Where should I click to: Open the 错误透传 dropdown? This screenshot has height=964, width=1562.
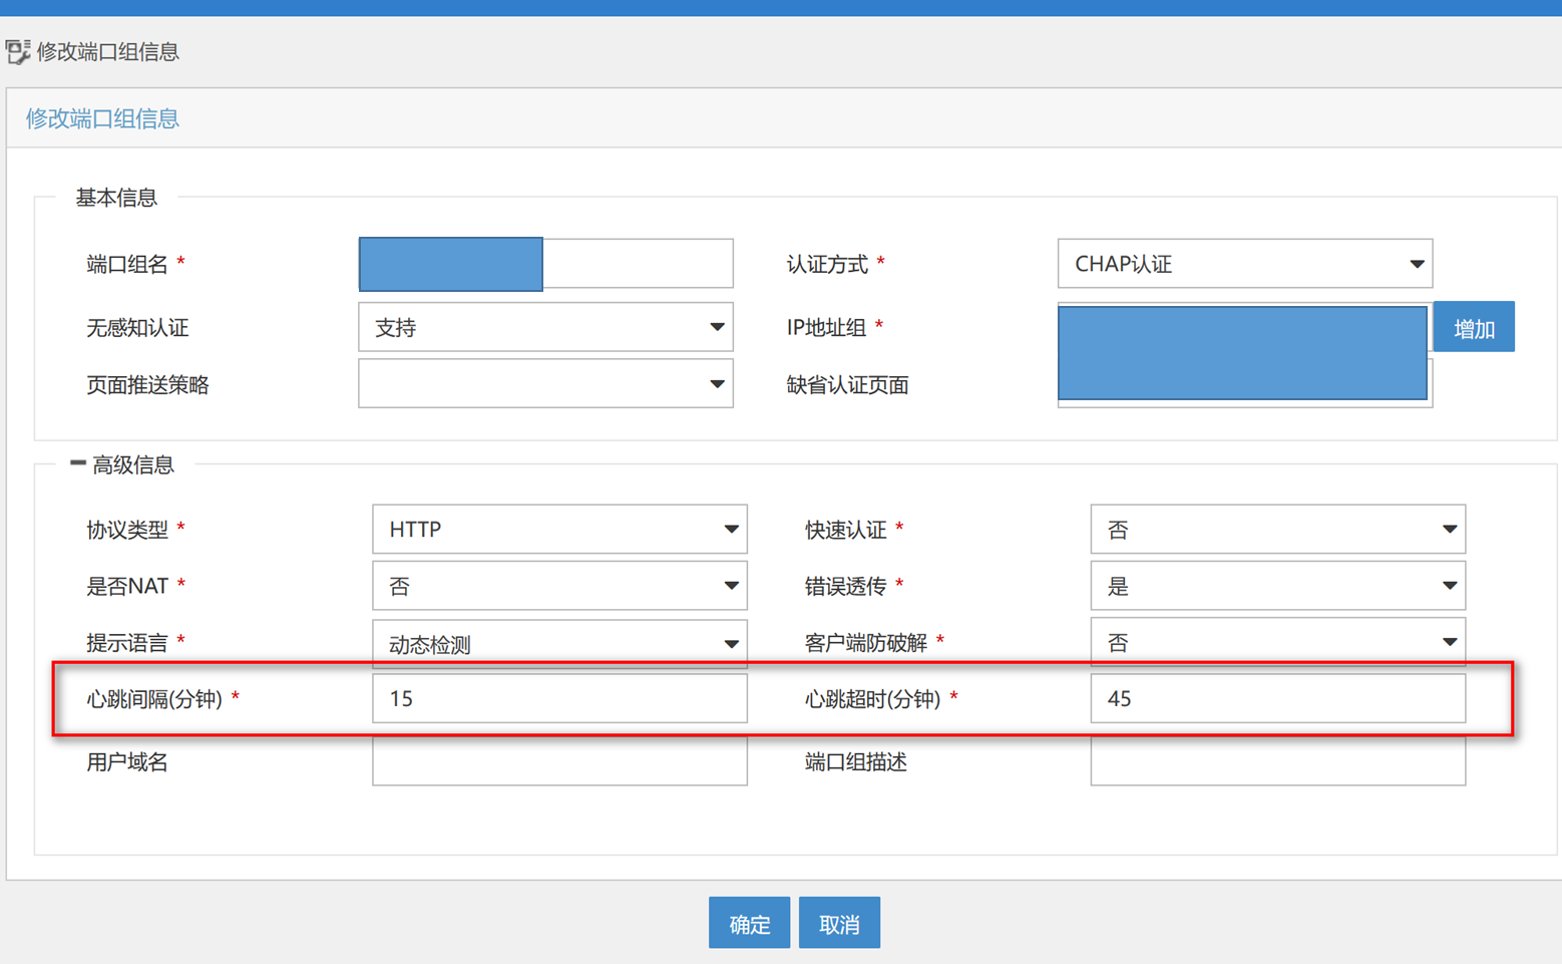click(1278, 586)
